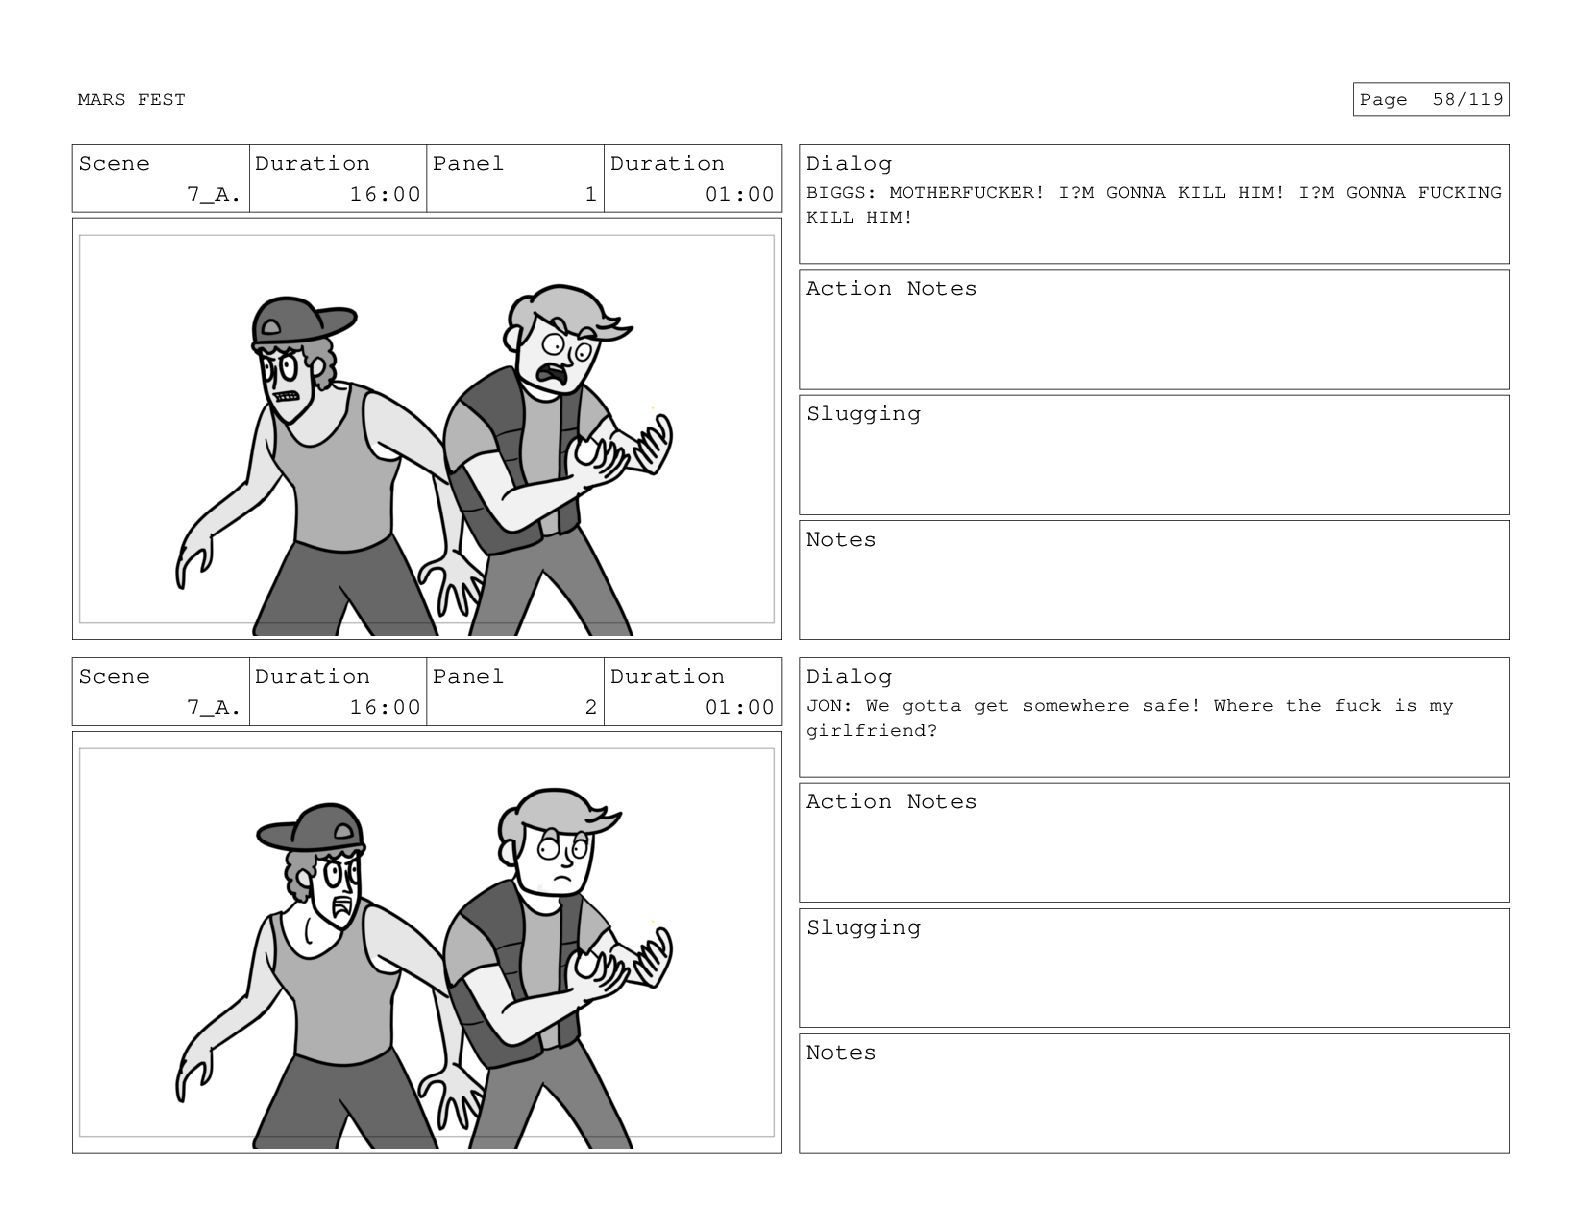Click the Page 58/119 indicator box
The width and height of the screenshot is (1582, 1225).
pos(1430,99)
